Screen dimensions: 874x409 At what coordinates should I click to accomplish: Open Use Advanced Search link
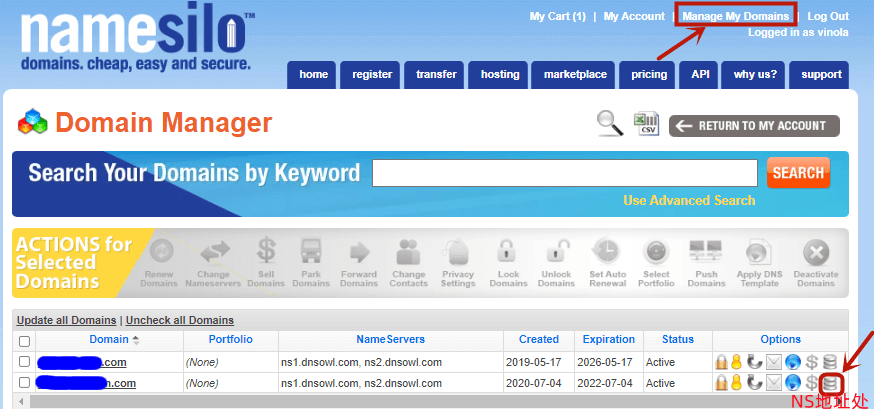pyautogui.click(x=689, y=200)
